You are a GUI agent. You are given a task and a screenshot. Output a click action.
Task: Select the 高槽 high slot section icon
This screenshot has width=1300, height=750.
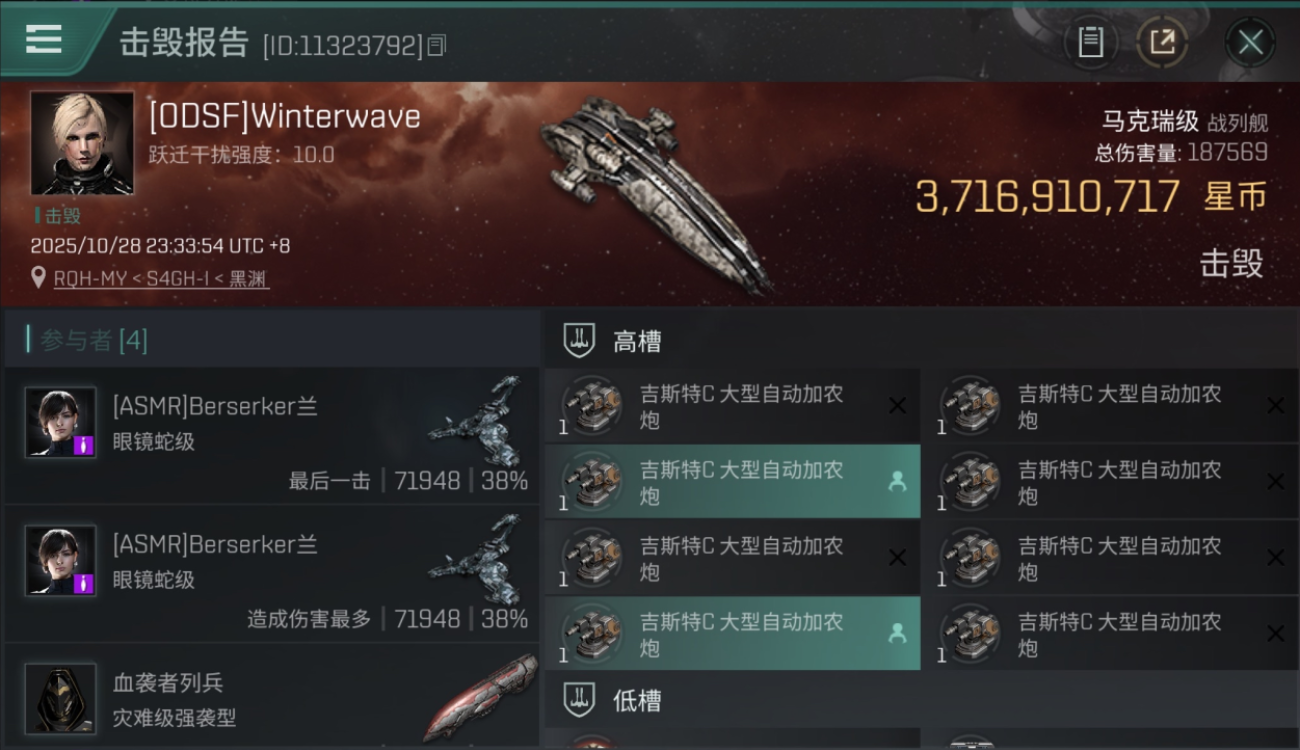click(579, 341)
